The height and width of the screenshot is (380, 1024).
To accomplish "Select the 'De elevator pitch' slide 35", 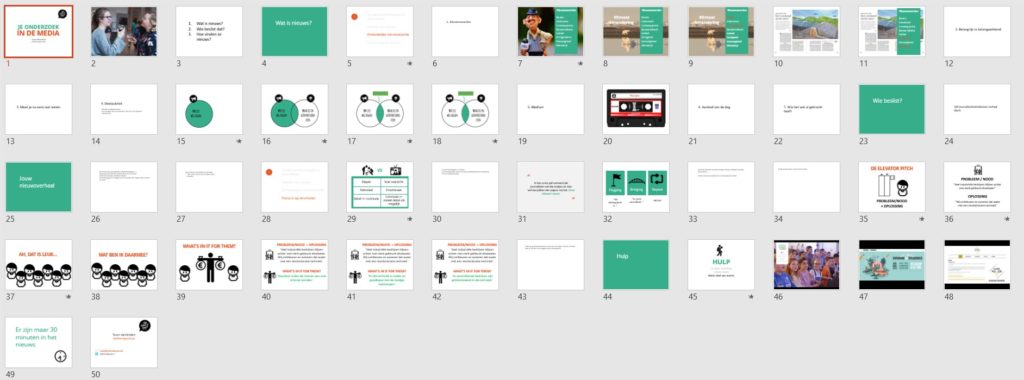I will (892, 187).
